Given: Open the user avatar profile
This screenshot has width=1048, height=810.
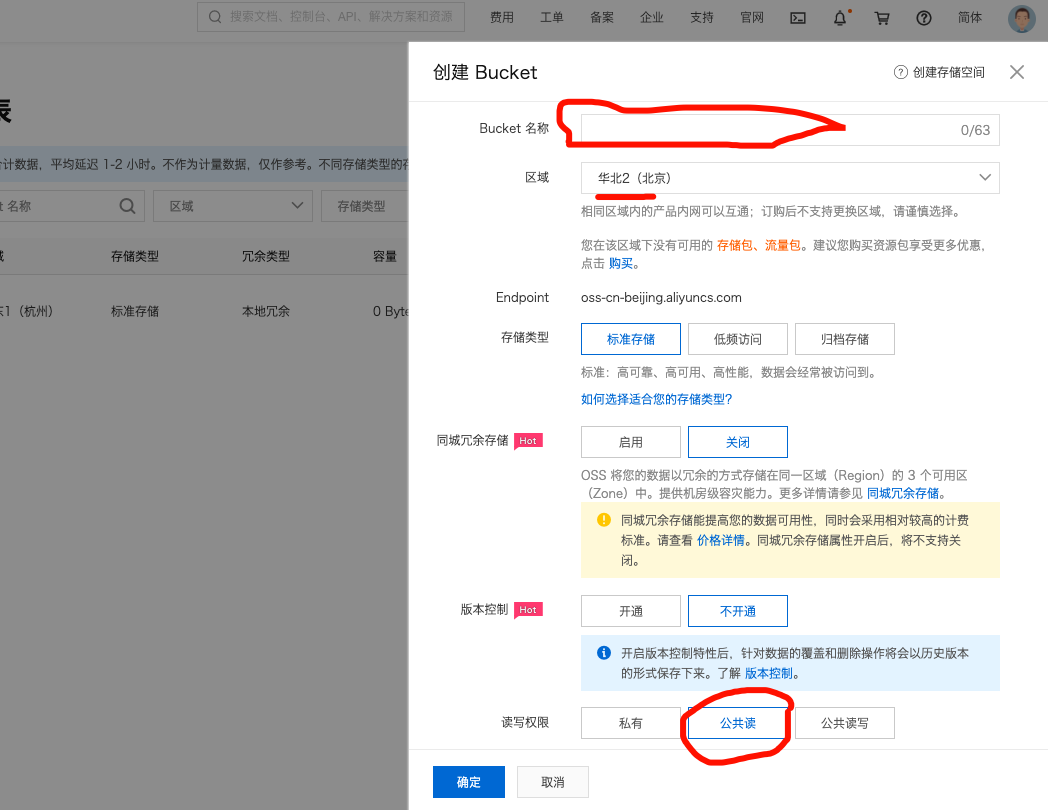Looking at the screenshot, I should (x=1021, y=18).
